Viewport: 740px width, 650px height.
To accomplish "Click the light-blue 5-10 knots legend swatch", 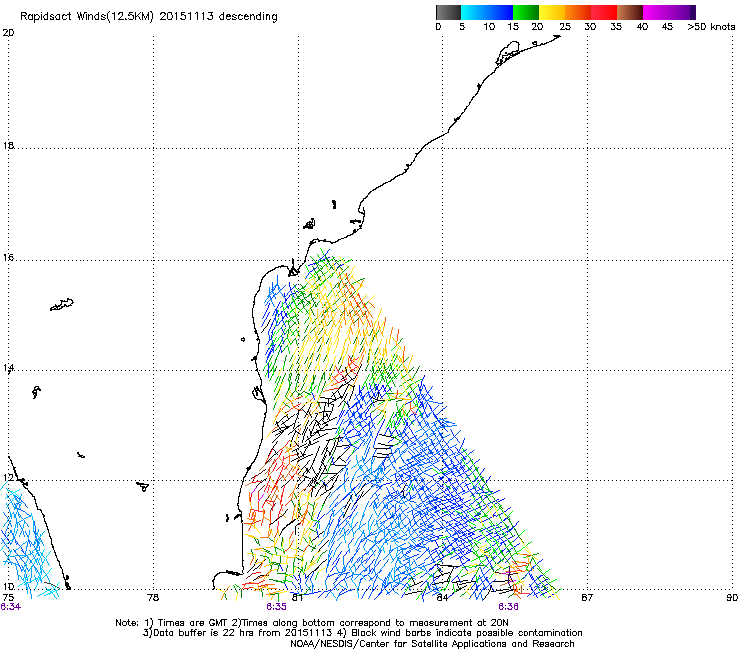I will tap(474, 12).
